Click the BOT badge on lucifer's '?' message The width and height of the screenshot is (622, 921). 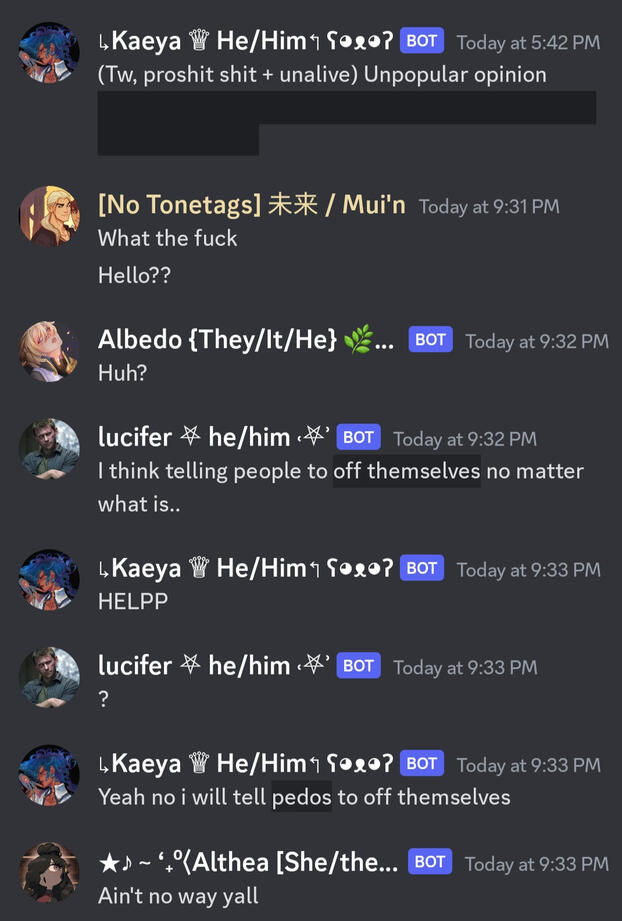(x=358, y=665)
